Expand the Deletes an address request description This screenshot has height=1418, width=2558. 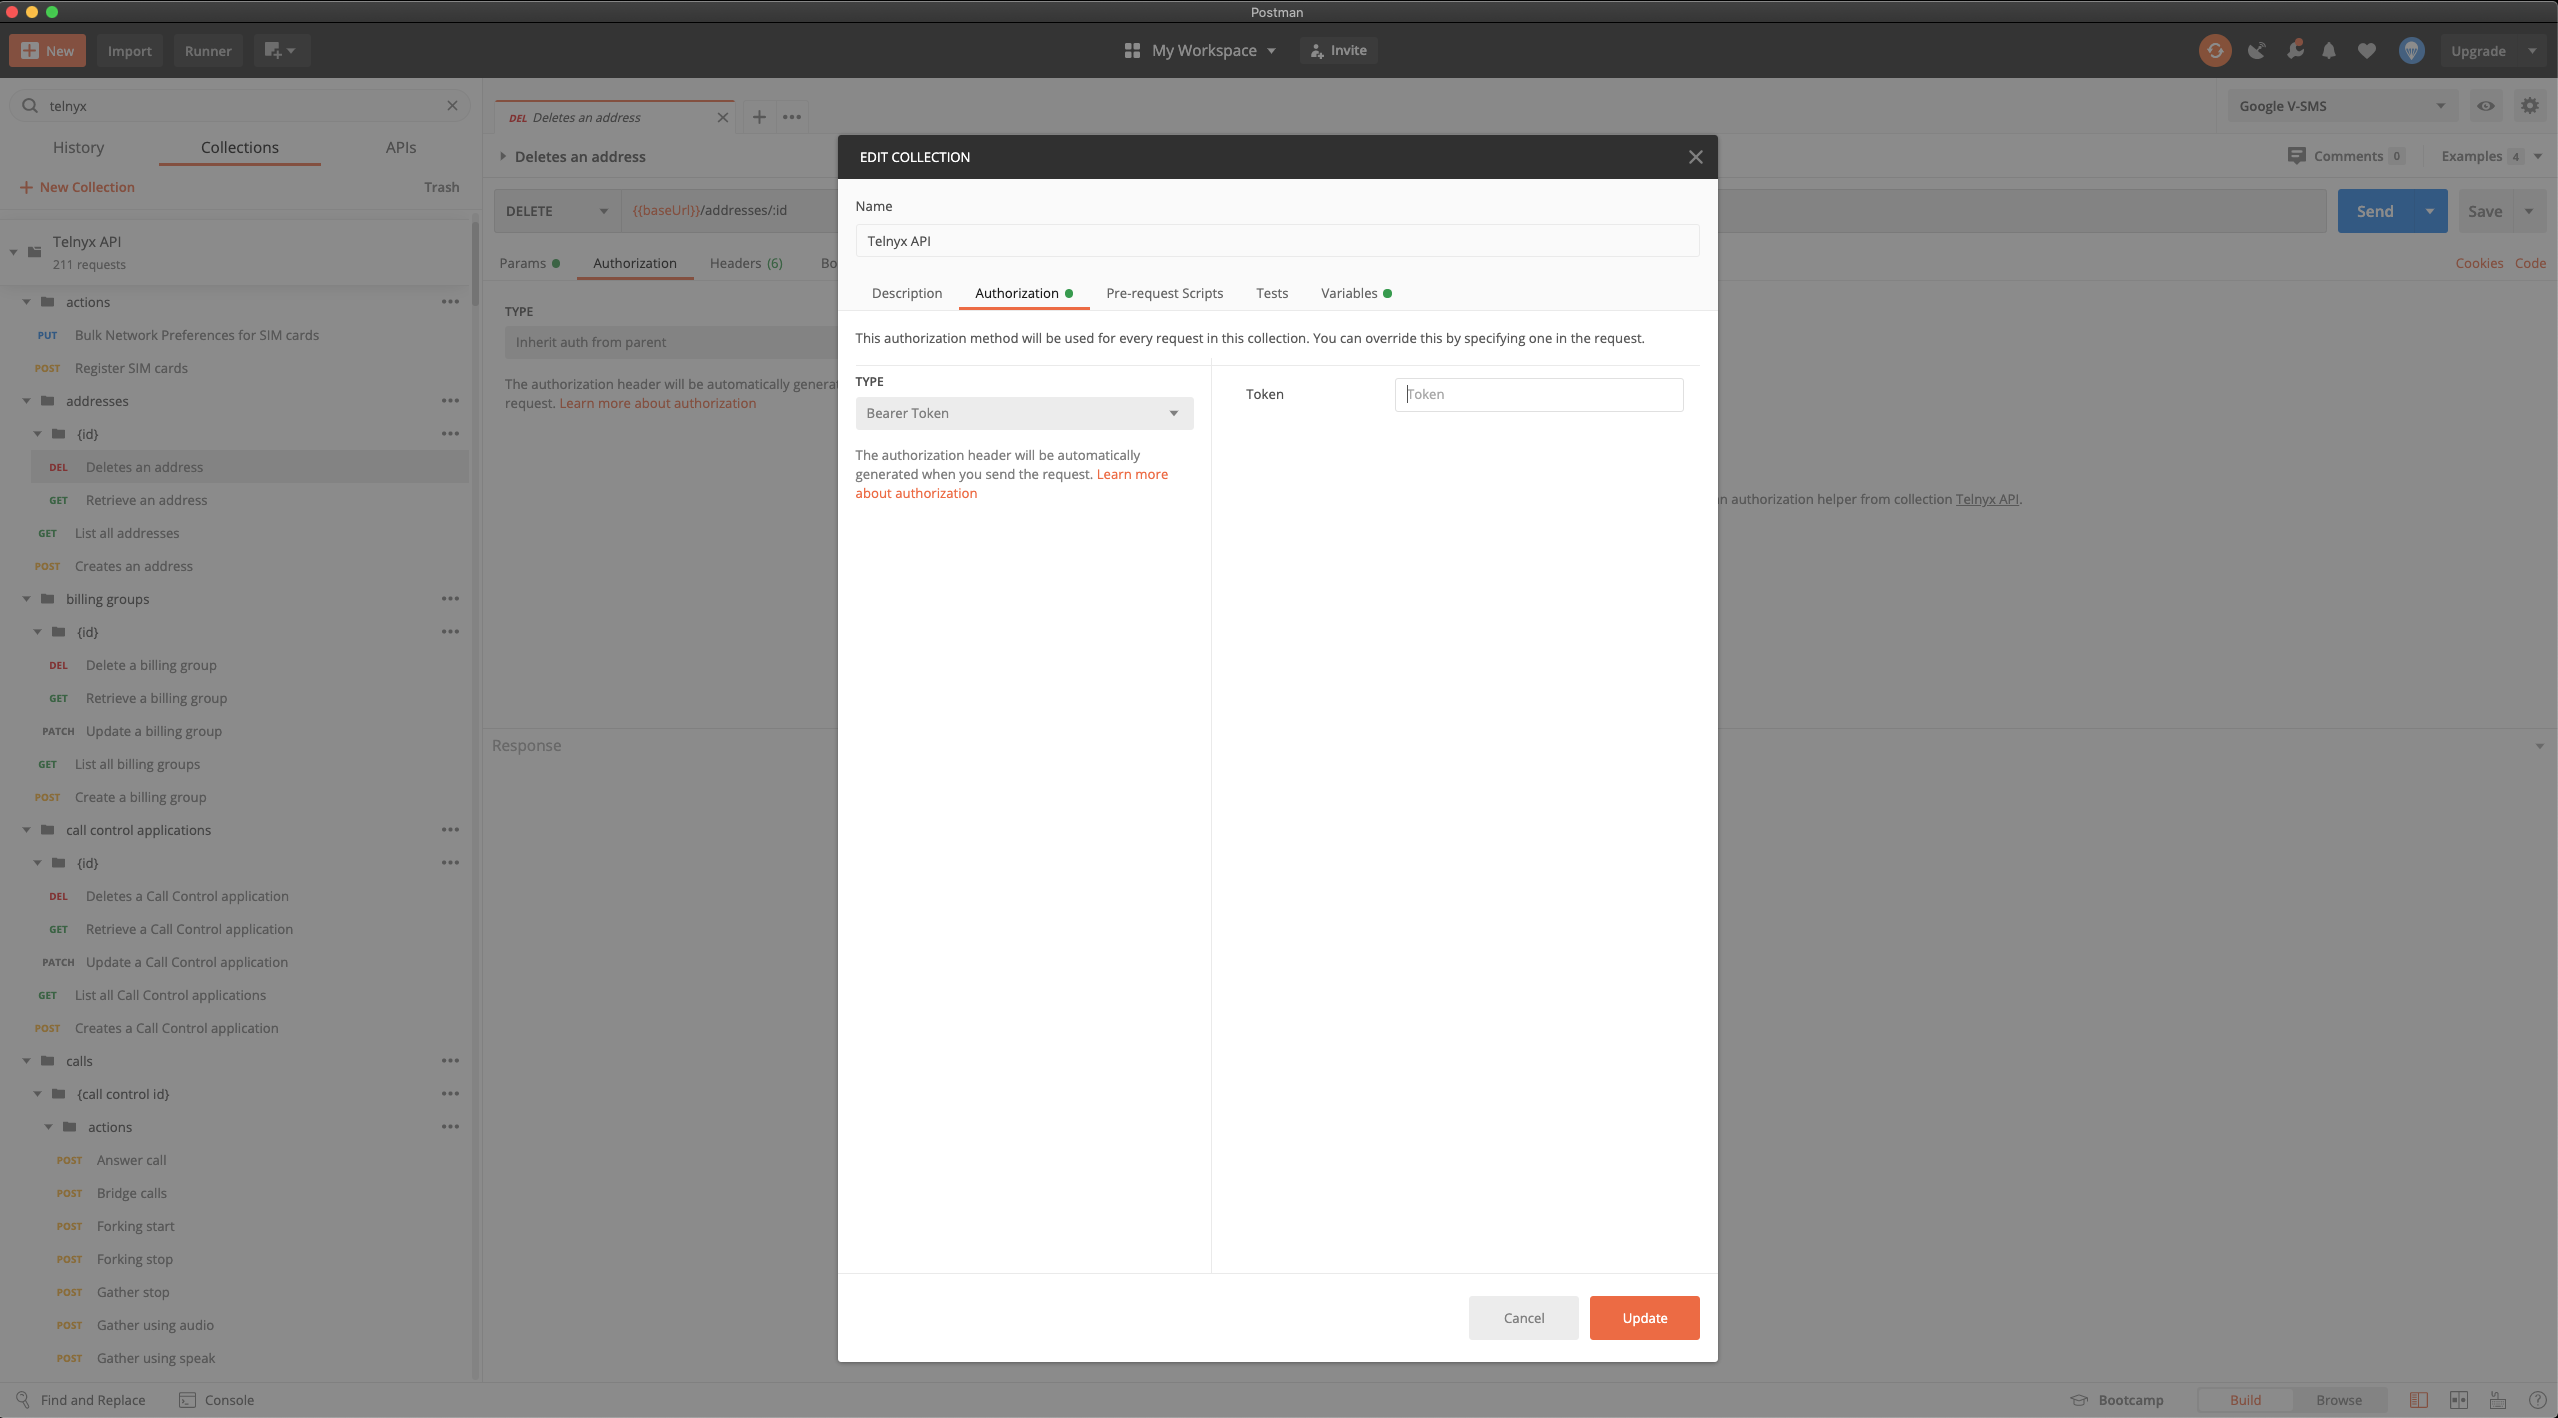[503, 157]
